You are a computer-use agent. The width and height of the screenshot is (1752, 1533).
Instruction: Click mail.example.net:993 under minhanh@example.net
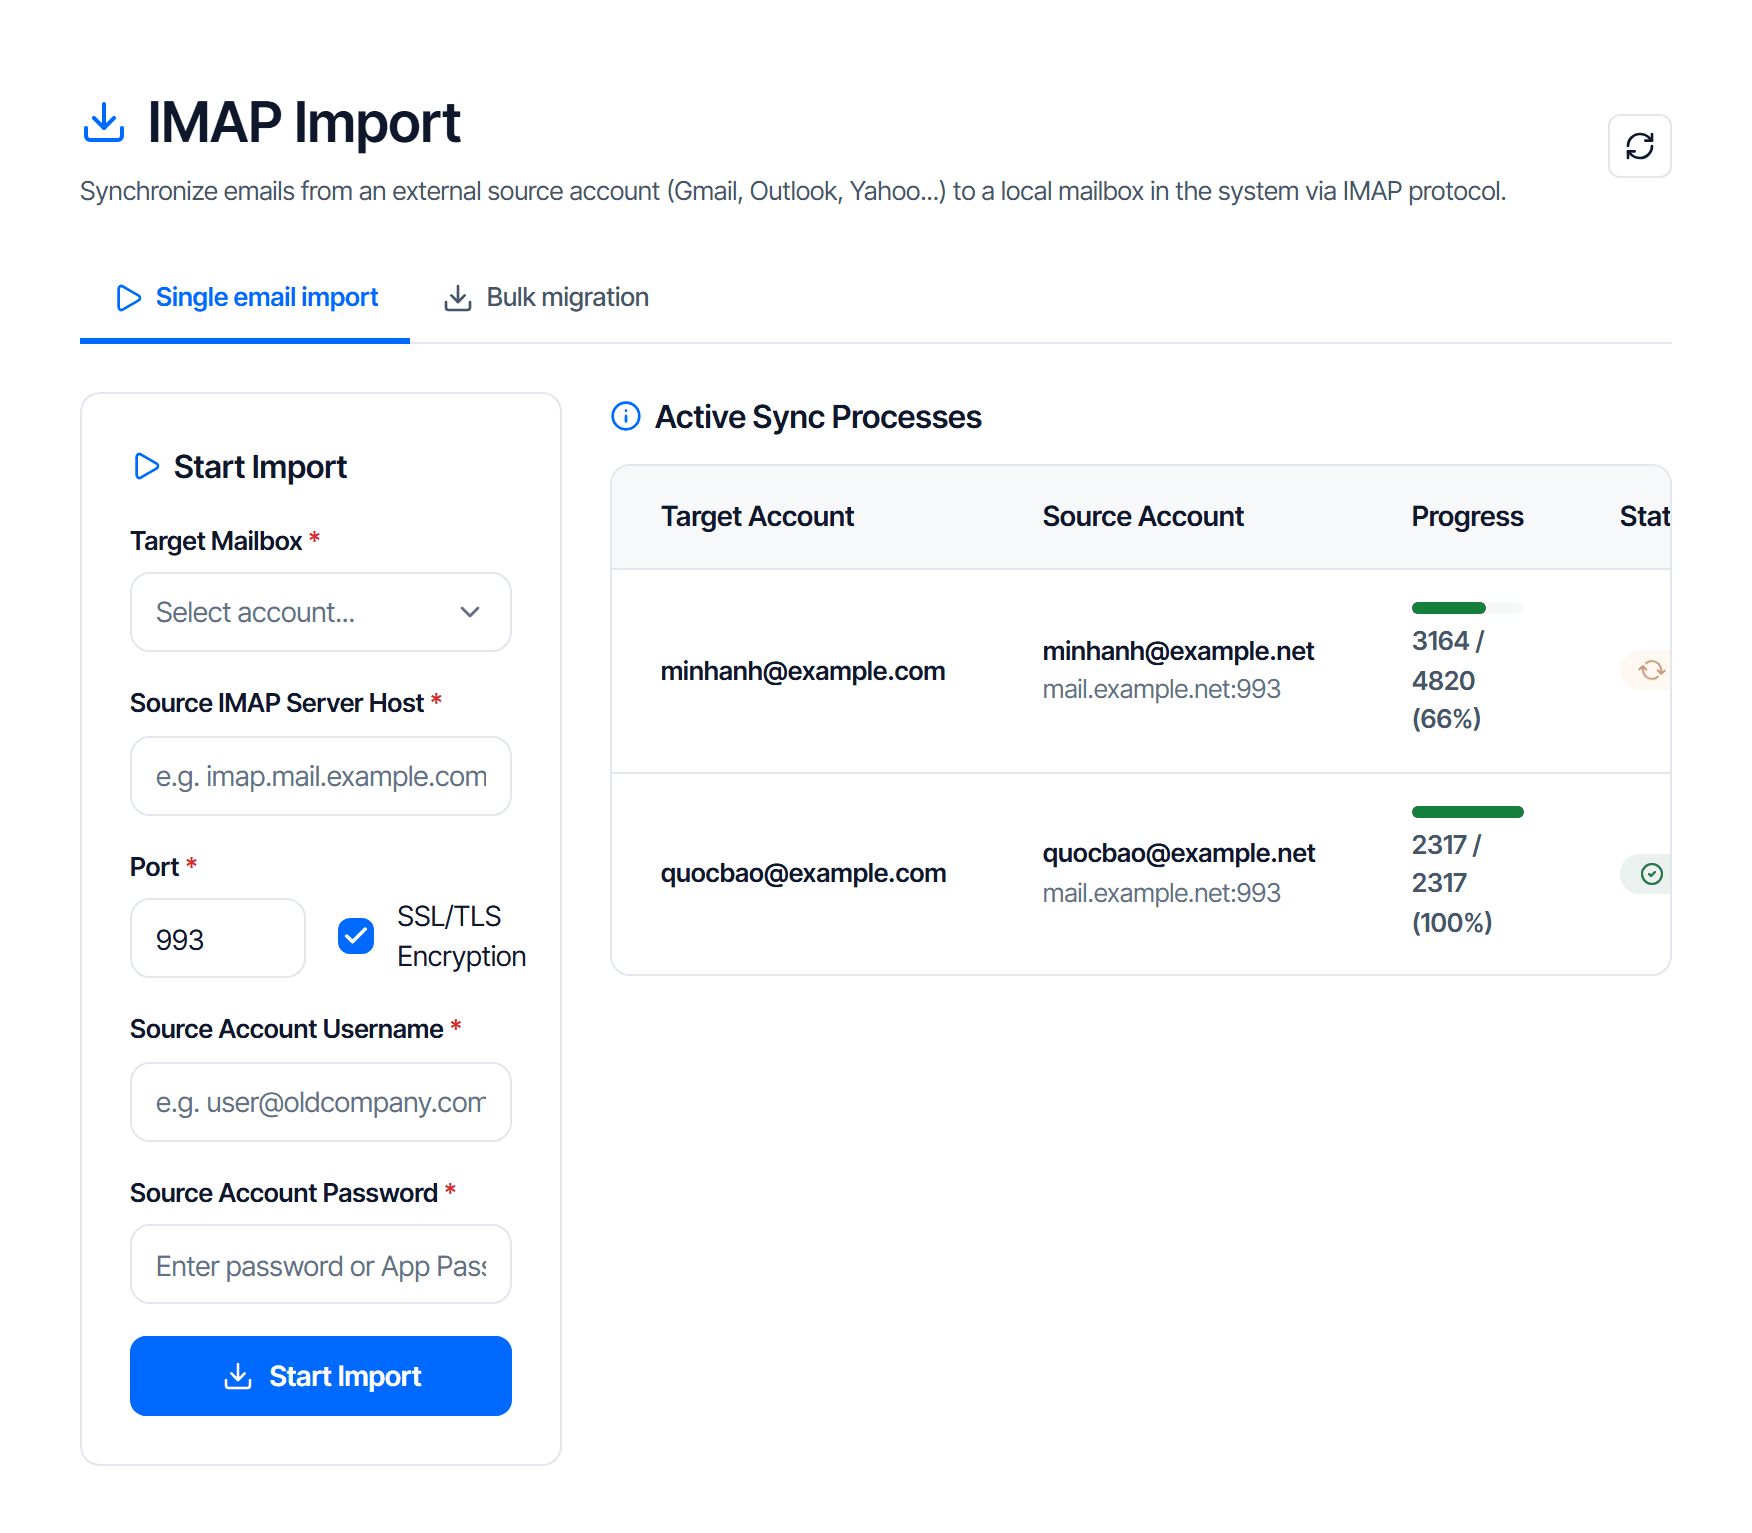(x=1161, y=689)
